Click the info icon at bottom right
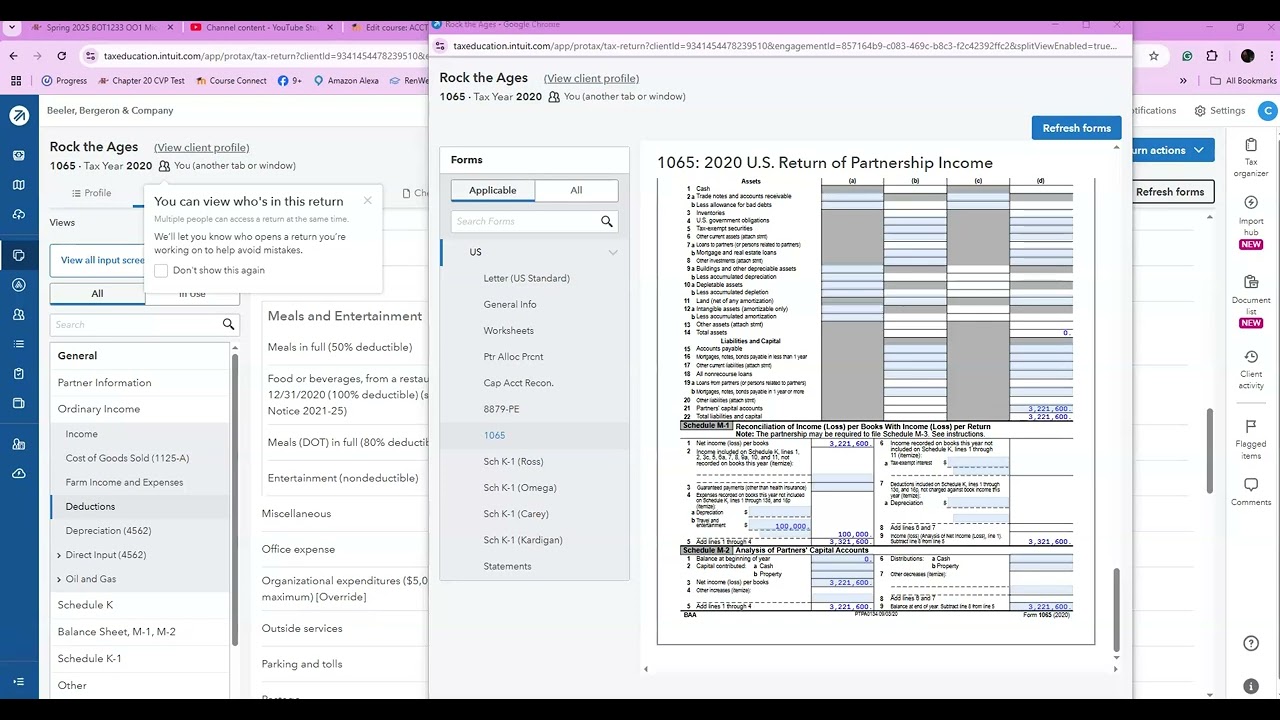Viewport: 1280px width, 720px height. (1251, 686)
